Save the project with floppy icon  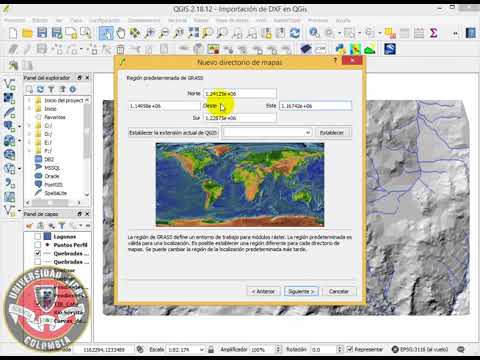42,33
